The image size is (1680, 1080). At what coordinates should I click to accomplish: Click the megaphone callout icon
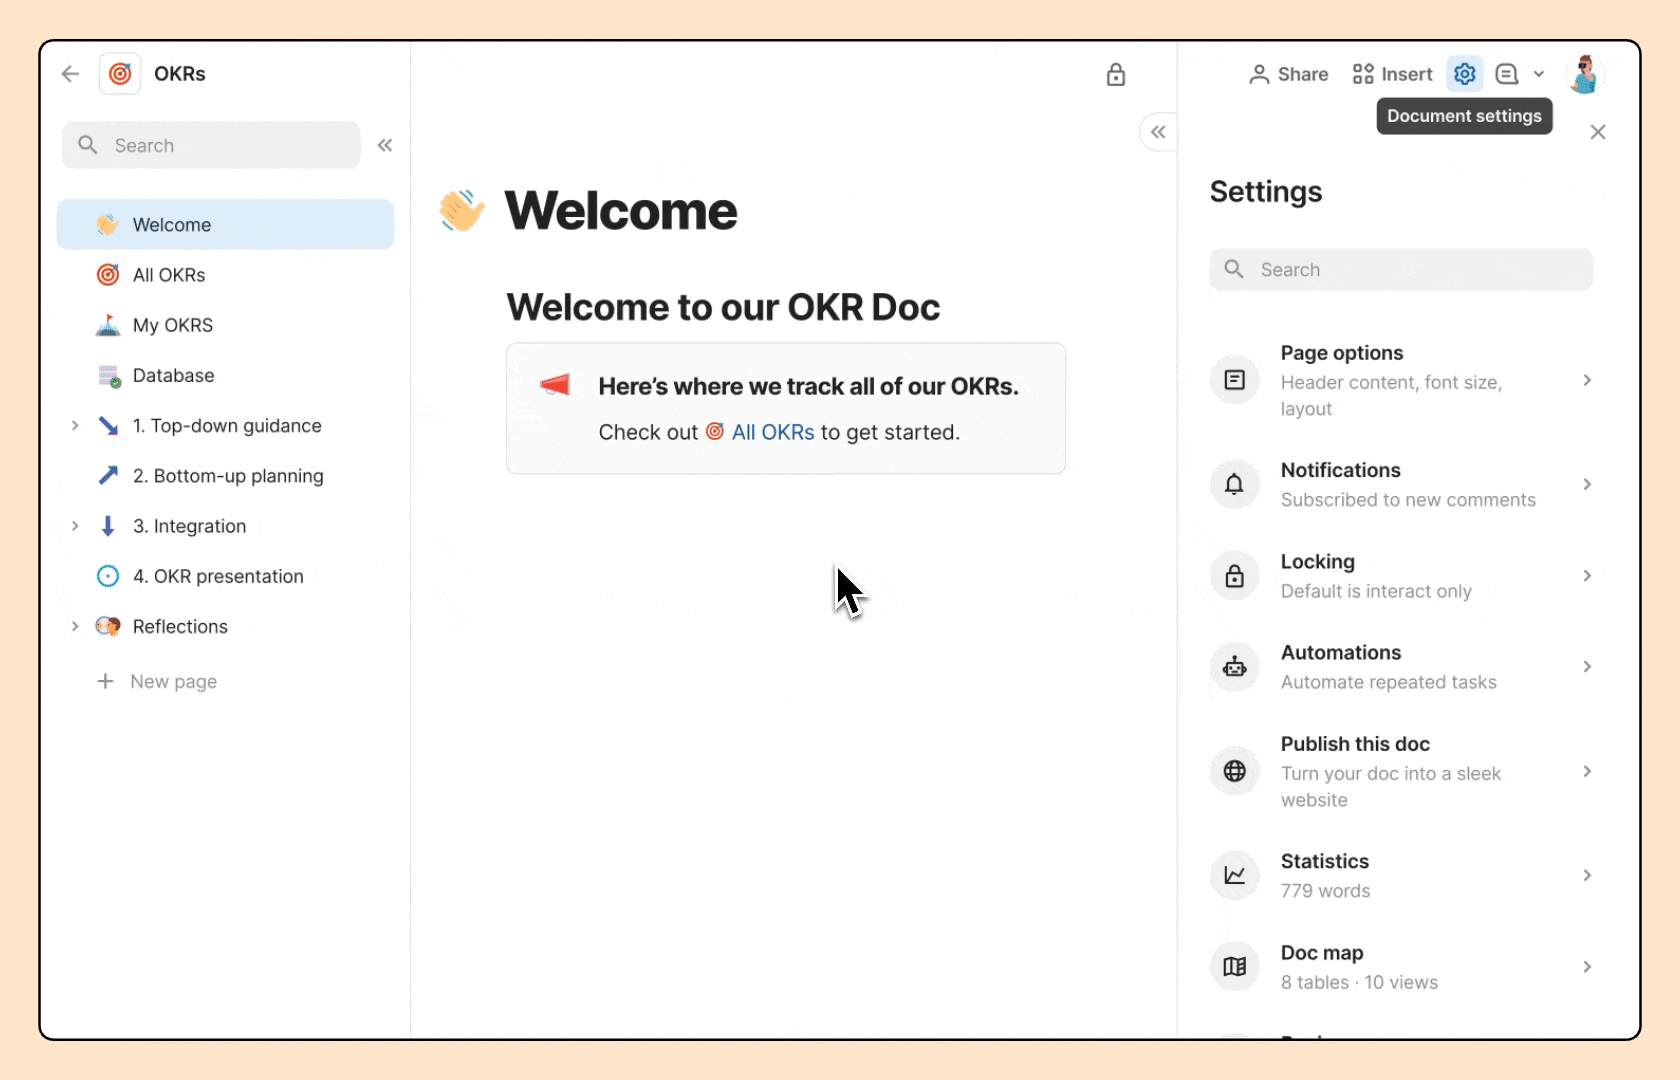(x=554, y=385)
